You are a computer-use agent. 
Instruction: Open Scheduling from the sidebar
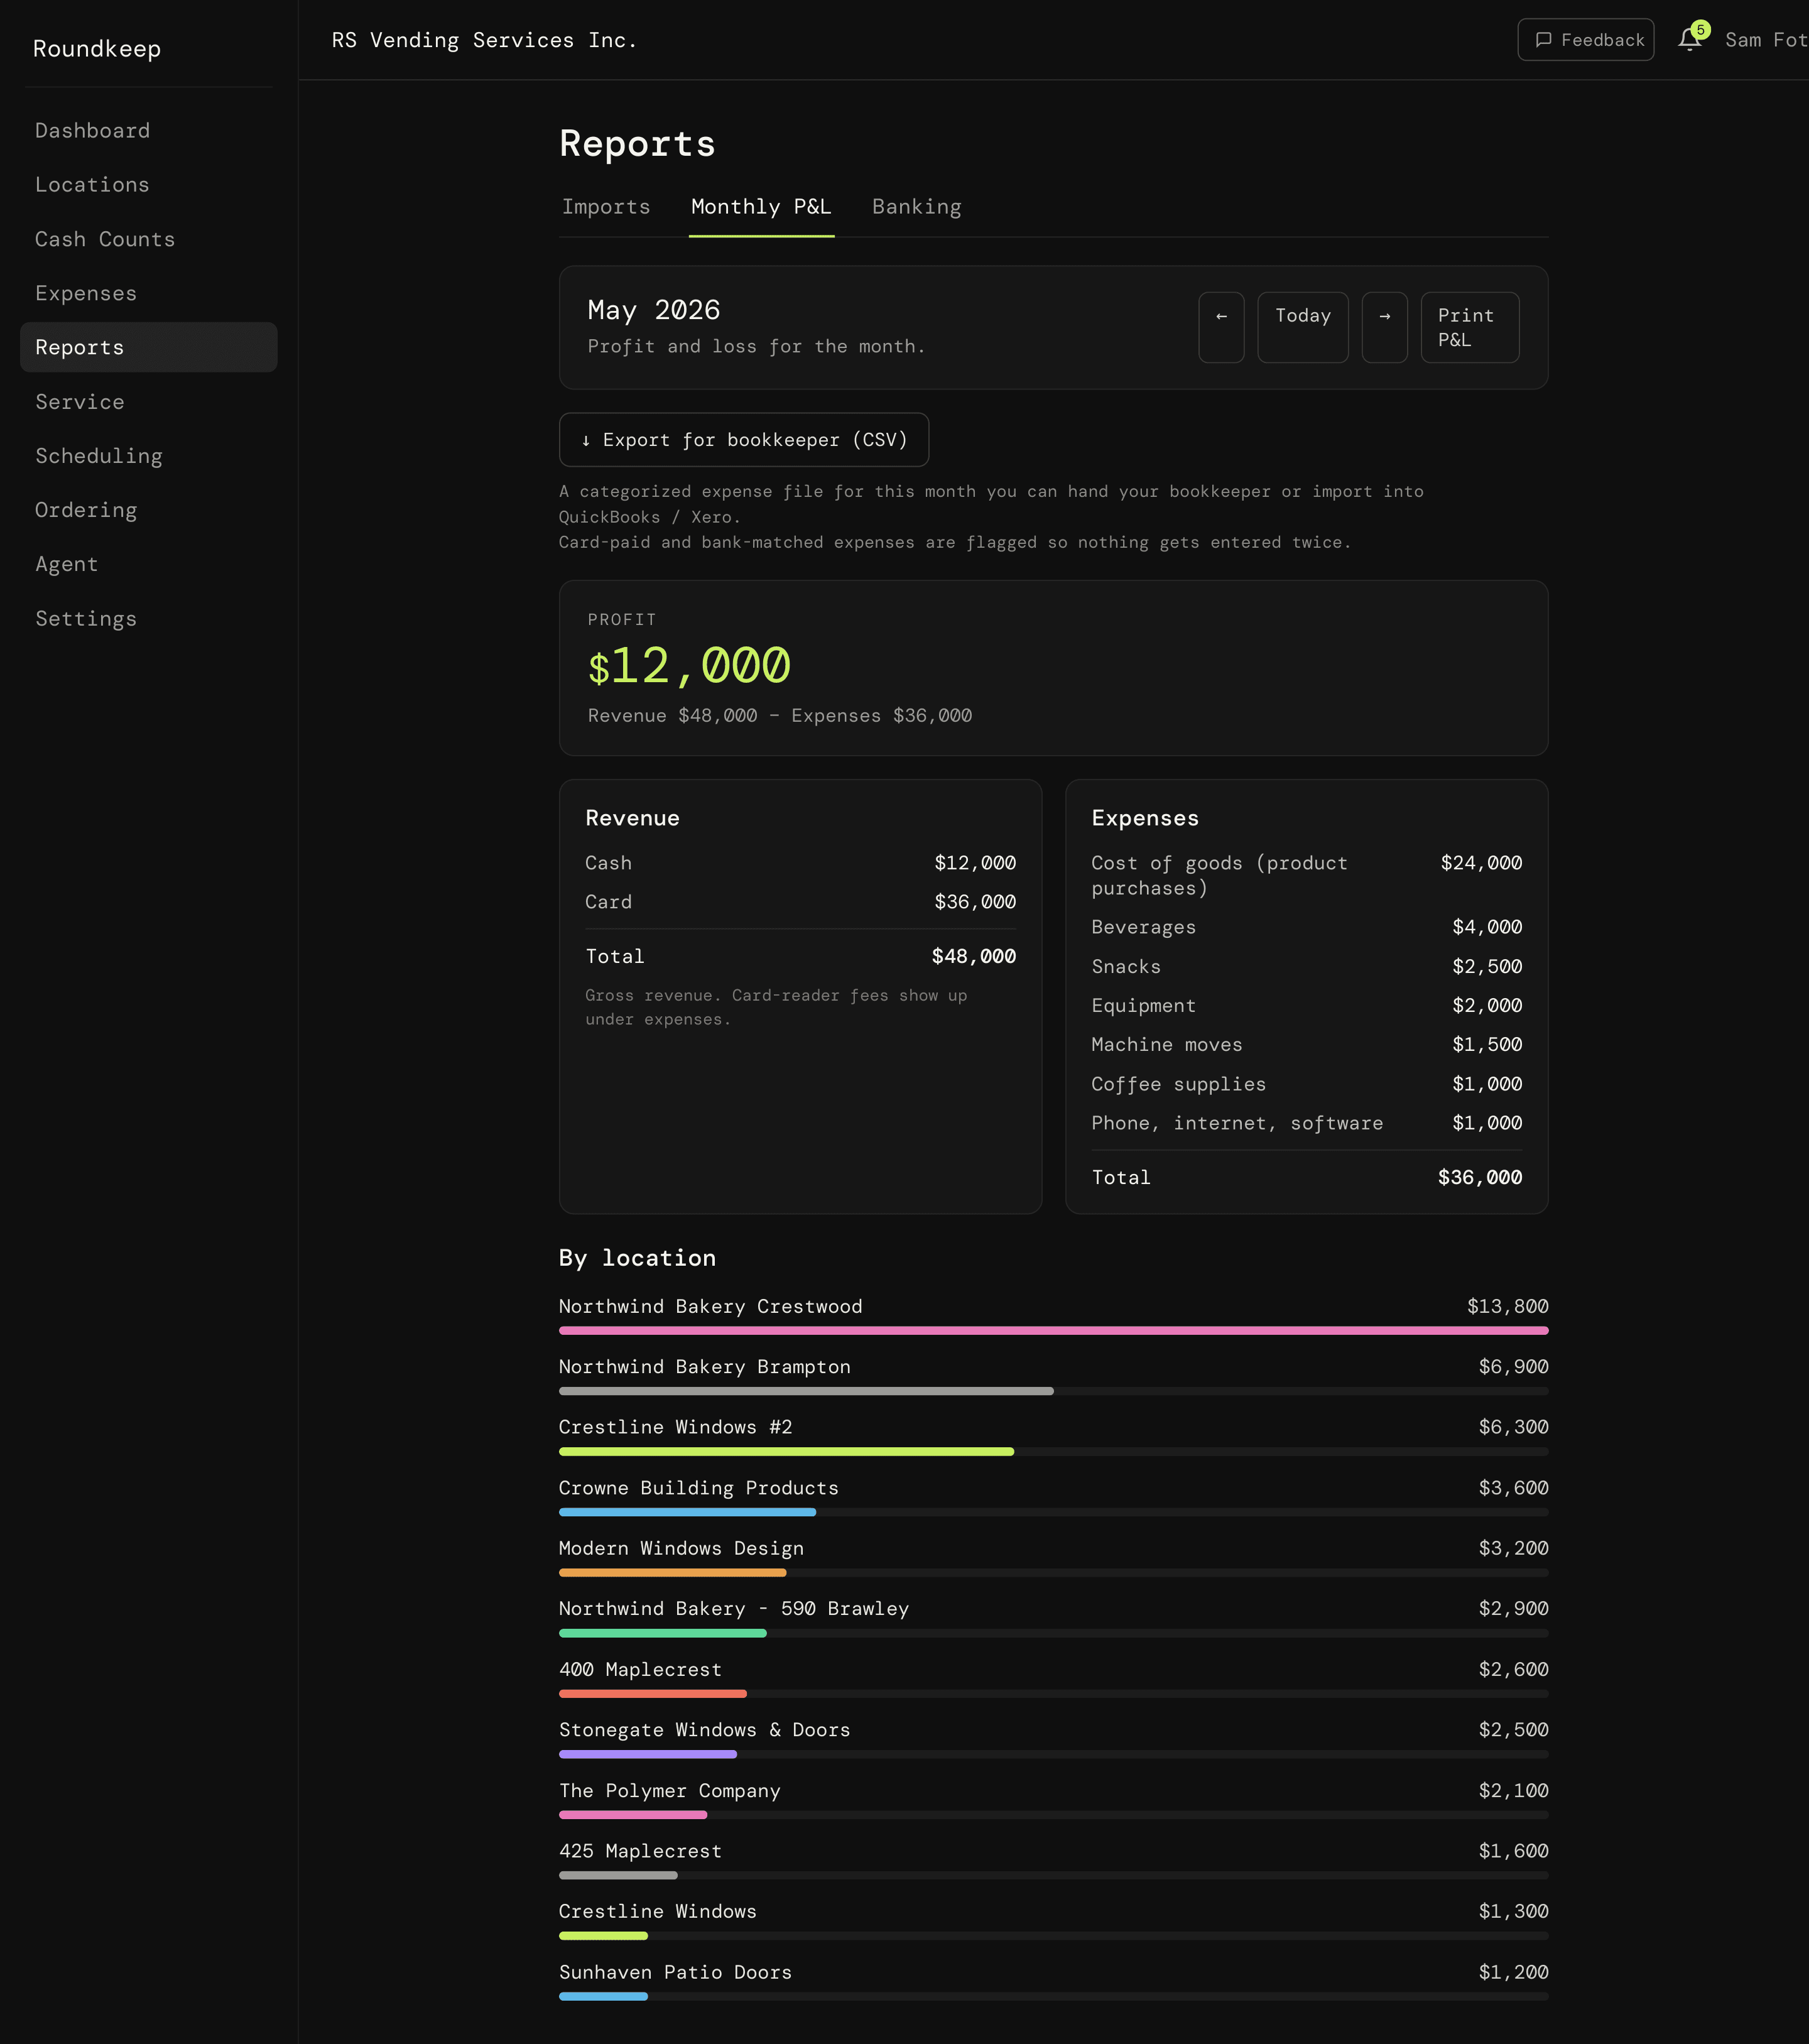point(149,456)
